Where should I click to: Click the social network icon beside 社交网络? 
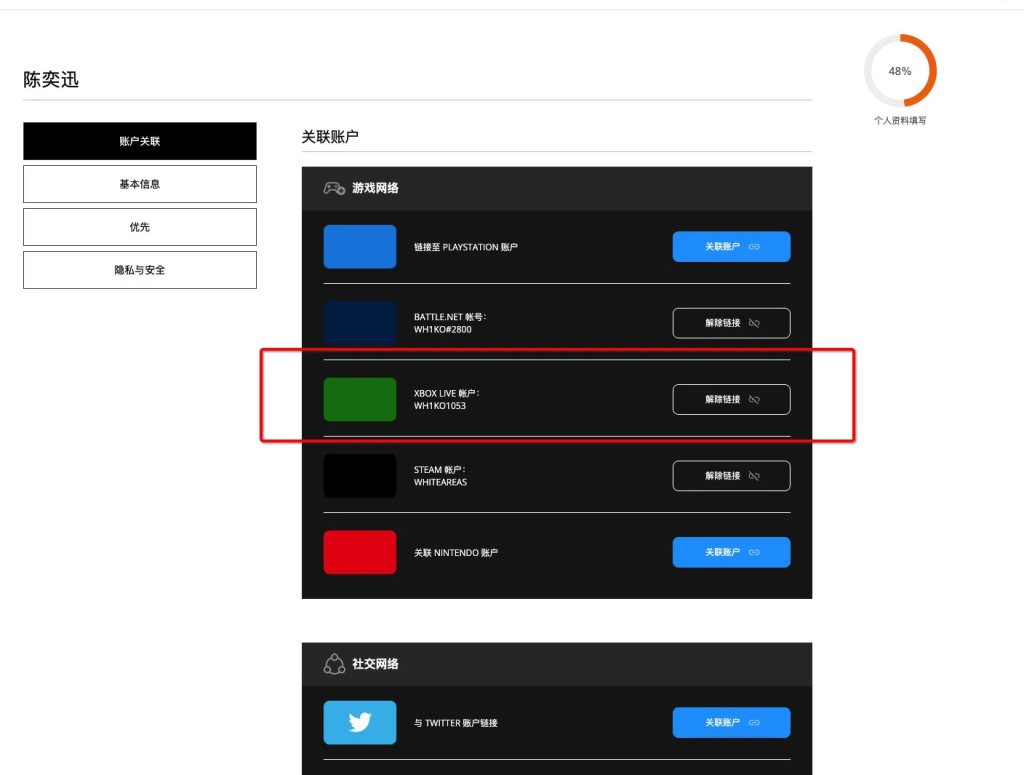(334, 664)
